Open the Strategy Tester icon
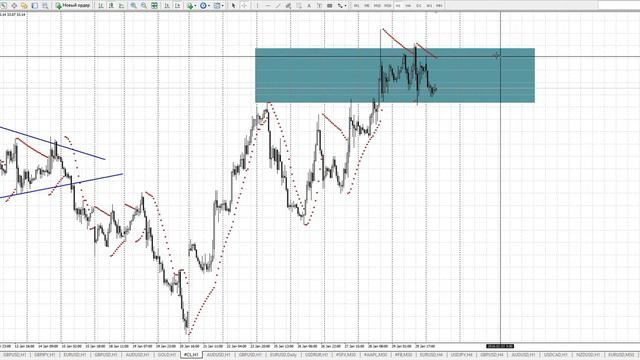Image resolution: width=640 pixels, height=360 pixels. pos(45,6)
